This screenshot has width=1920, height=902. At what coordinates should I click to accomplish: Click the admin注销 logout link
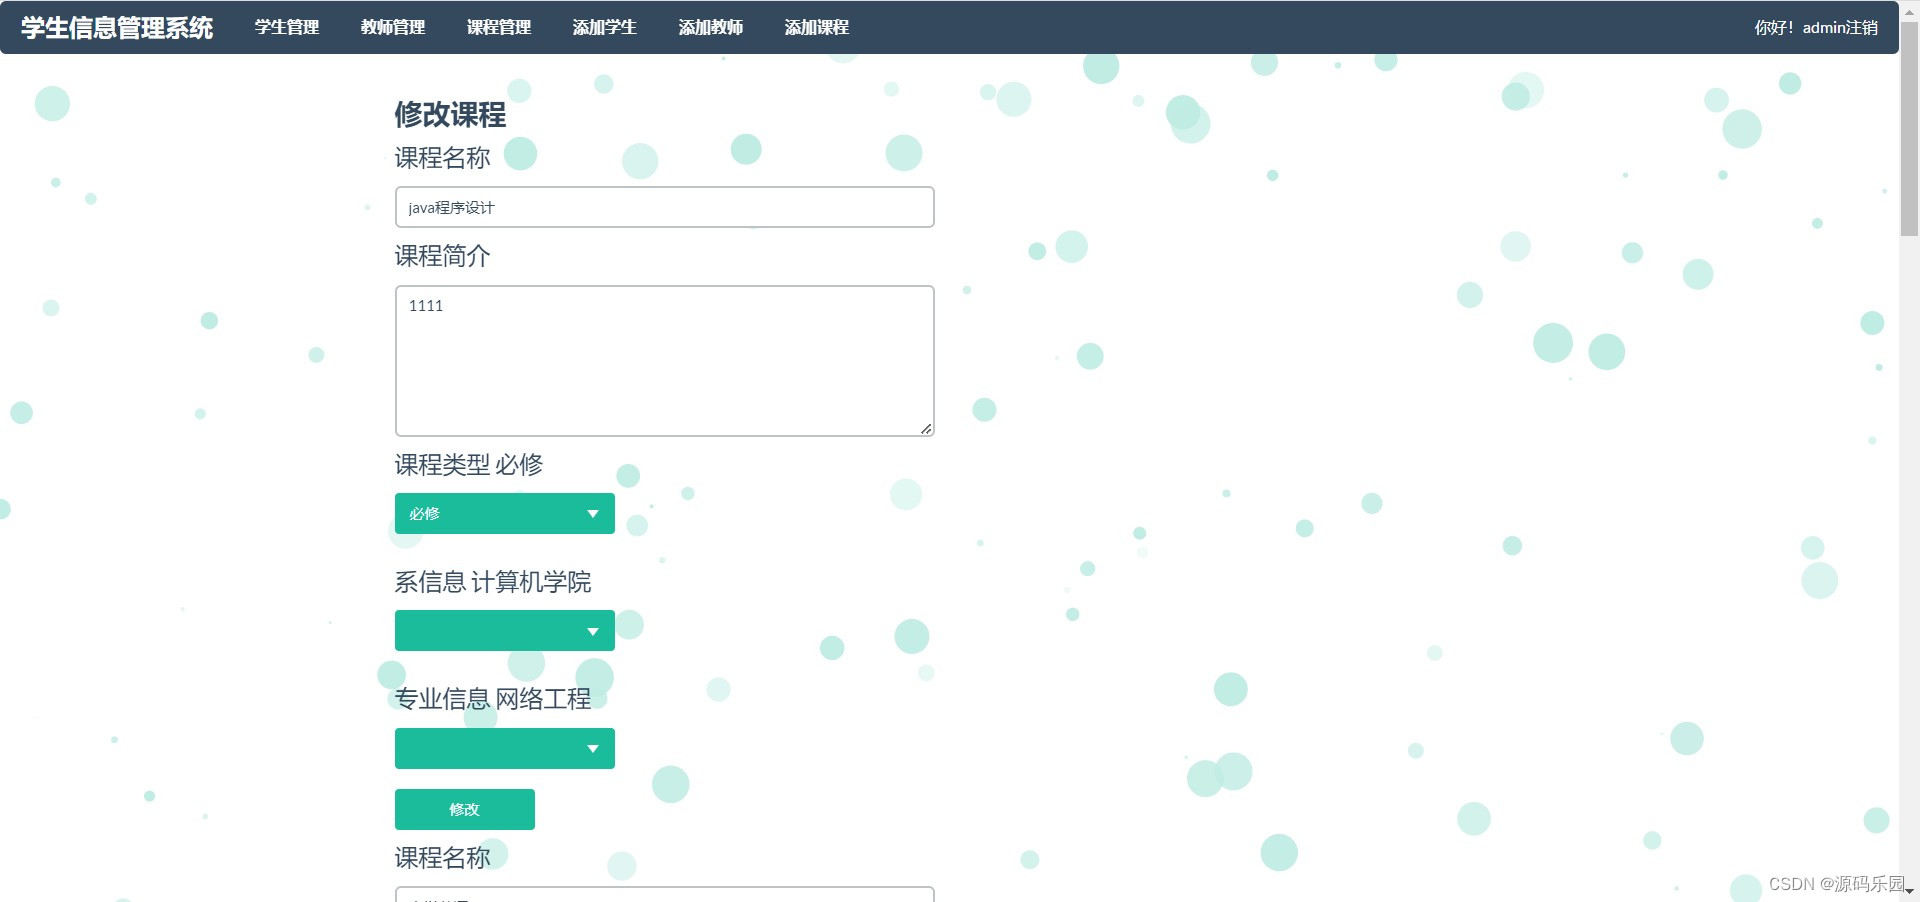[x=1840, y=27]
